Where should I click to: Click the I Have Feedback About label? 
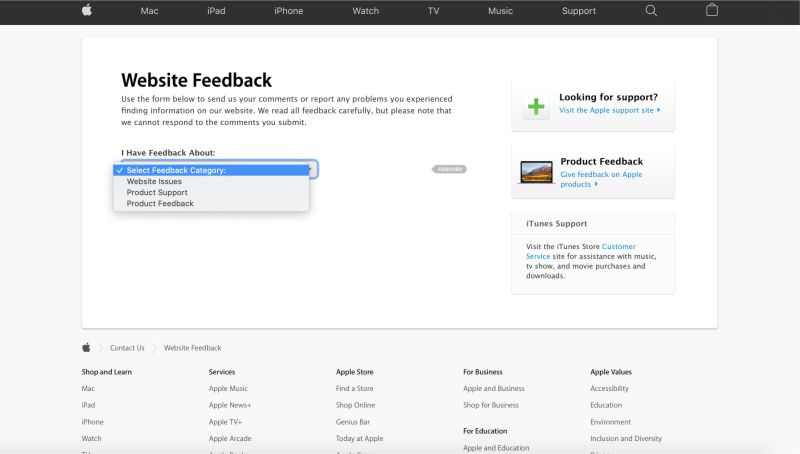tap(168, 153)
